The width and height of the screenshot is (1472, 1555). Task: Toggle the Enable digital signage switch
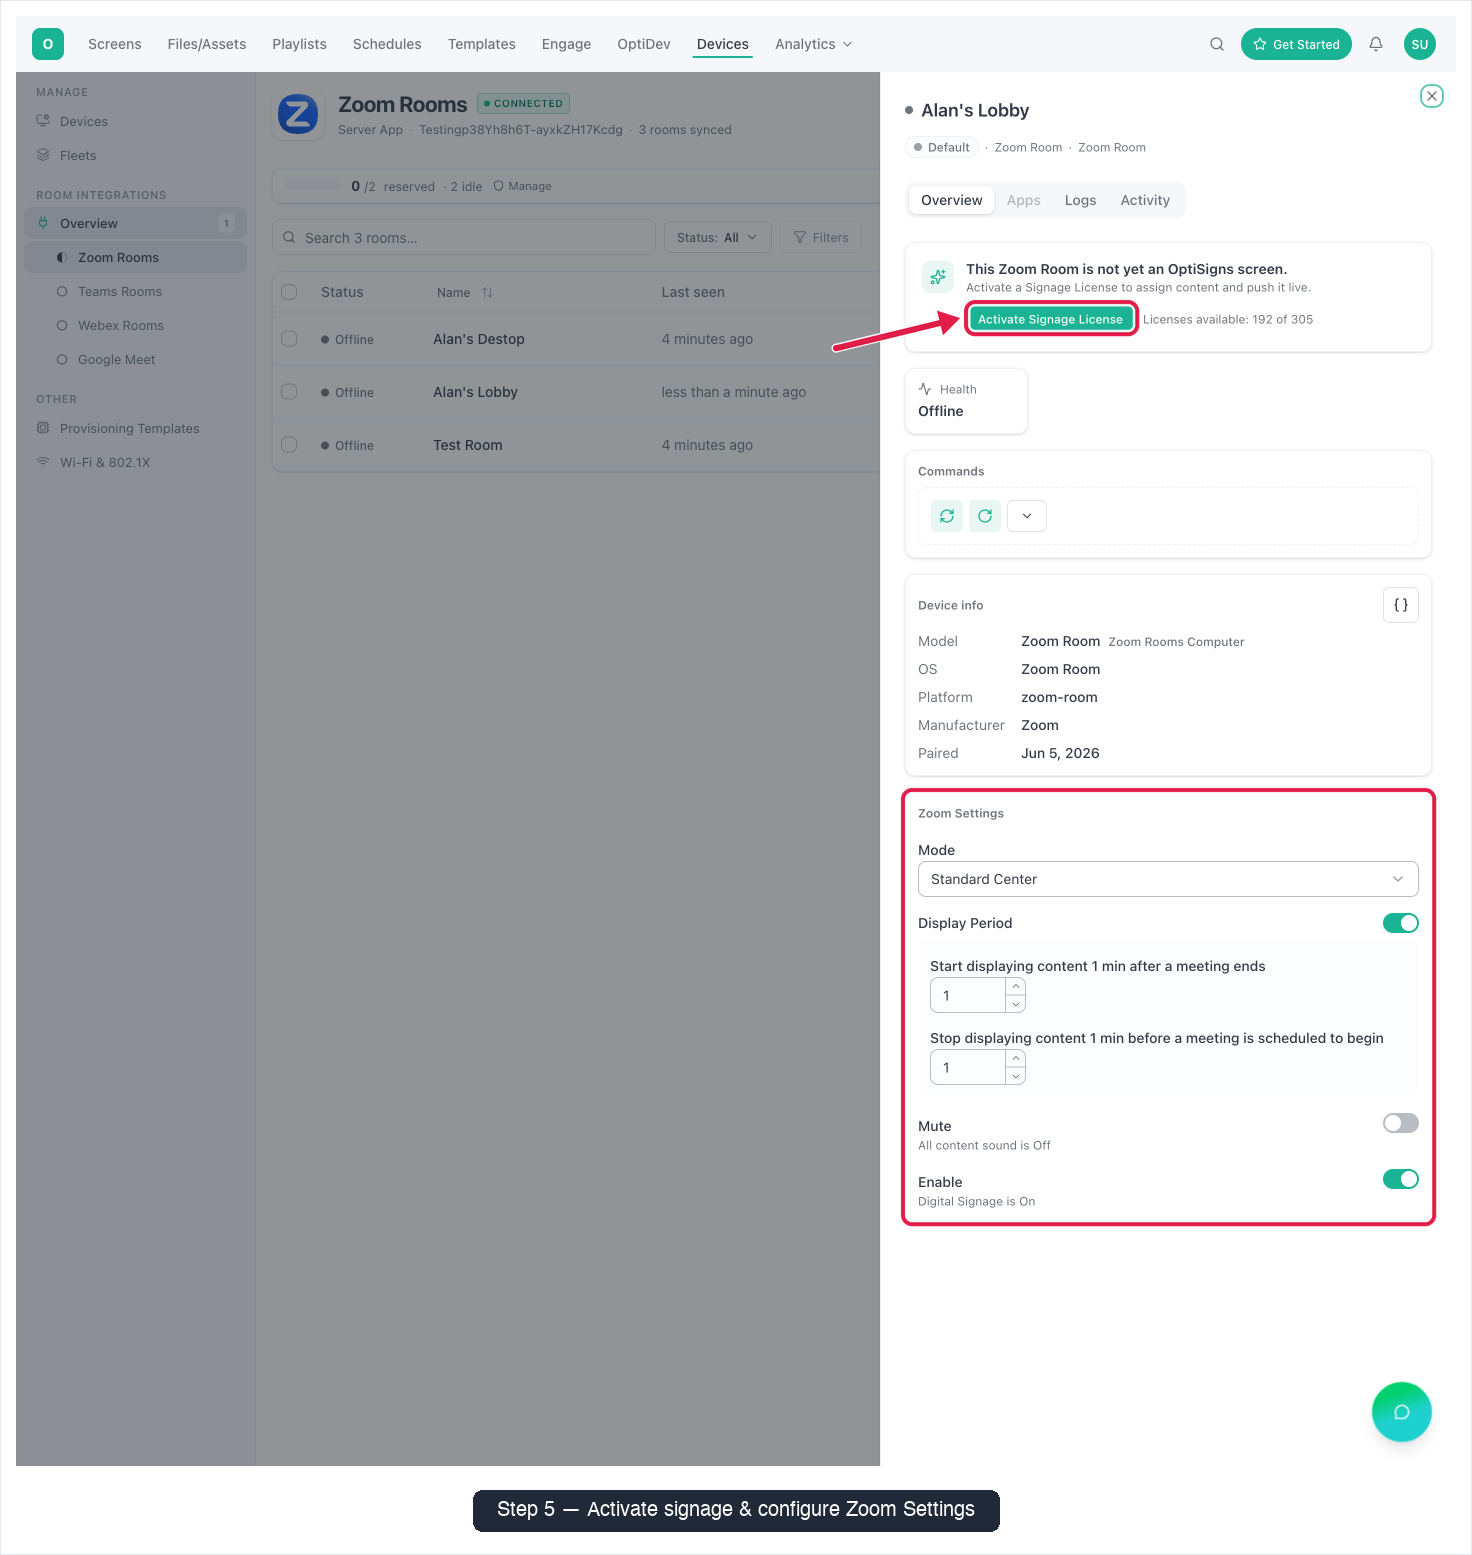pyautogui.click(x=1401, y=1179)
